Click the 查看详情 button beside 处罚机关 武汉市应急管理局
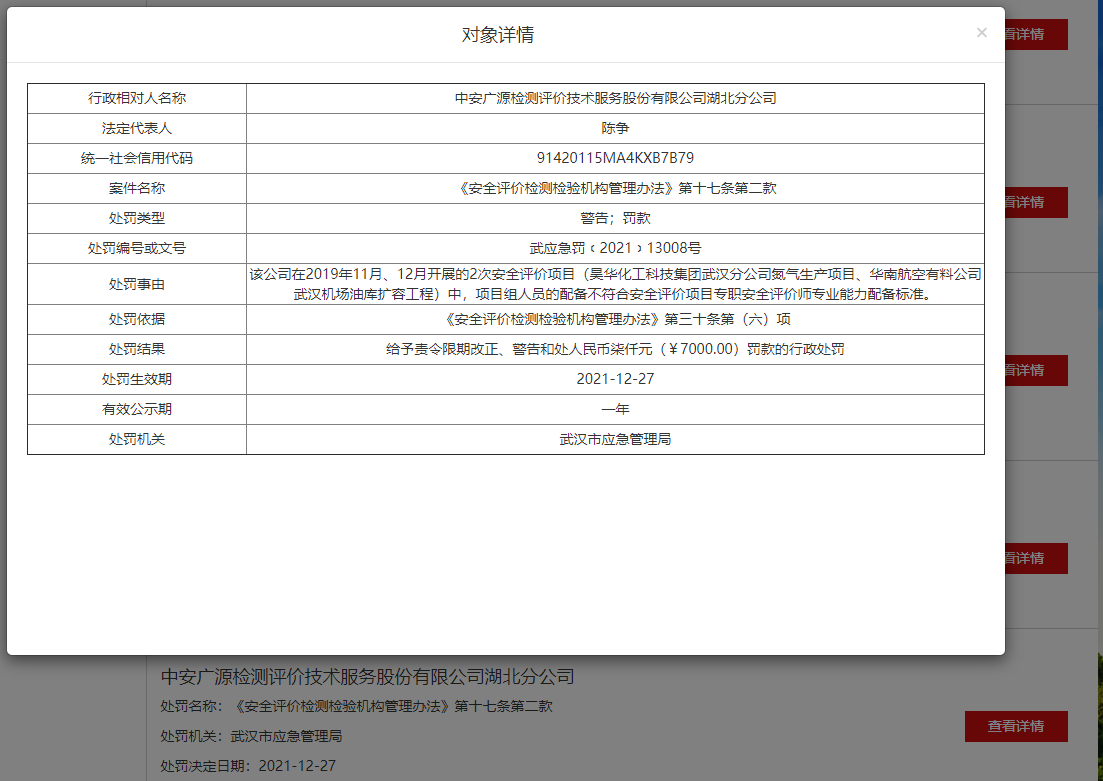 click(x=1015, y=726)
